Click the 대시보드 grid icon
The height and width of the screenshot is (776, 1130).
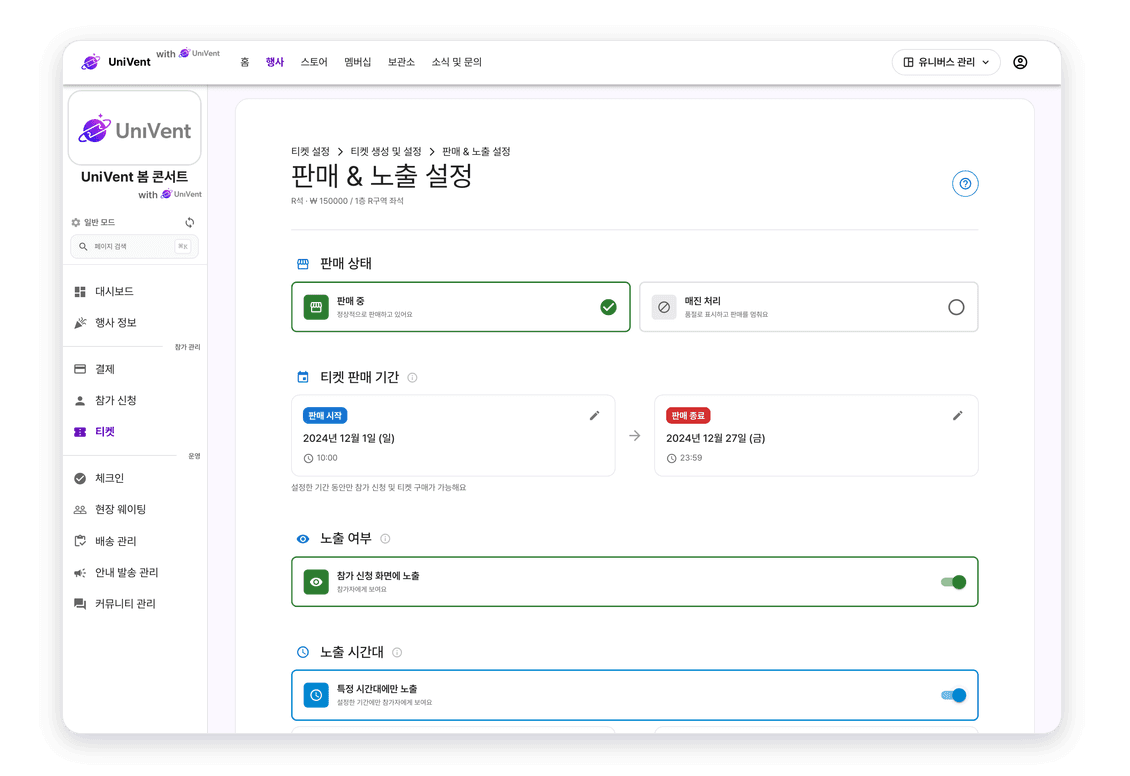click(x=80, y=292)
